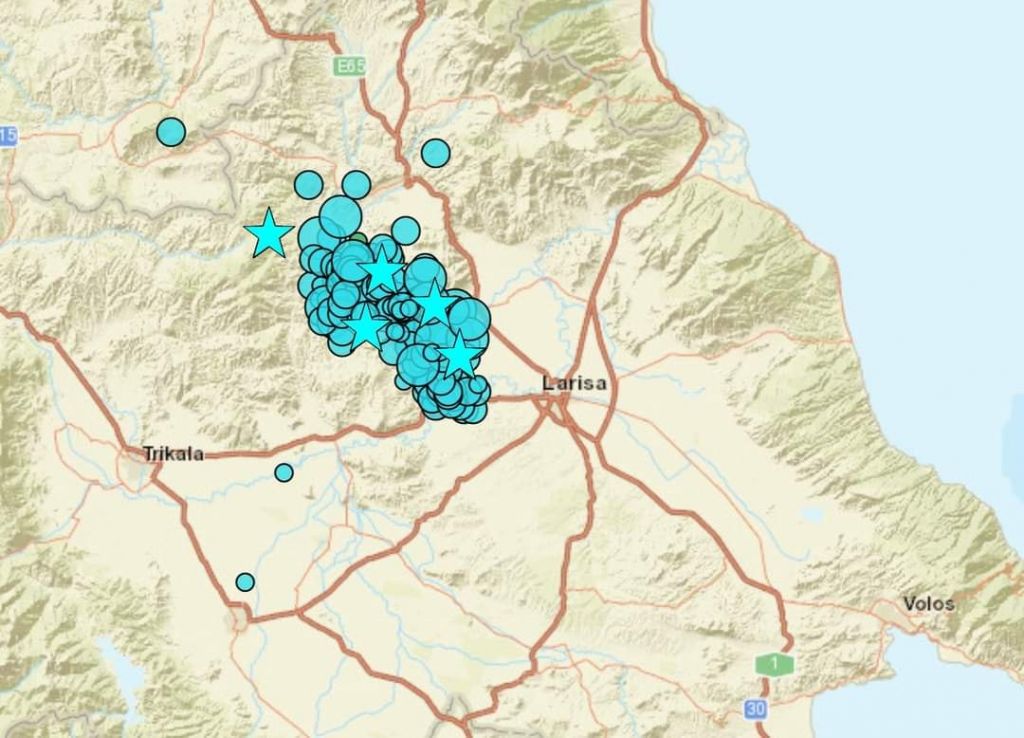
Task: Click the Volos city label
Action: 928,604
